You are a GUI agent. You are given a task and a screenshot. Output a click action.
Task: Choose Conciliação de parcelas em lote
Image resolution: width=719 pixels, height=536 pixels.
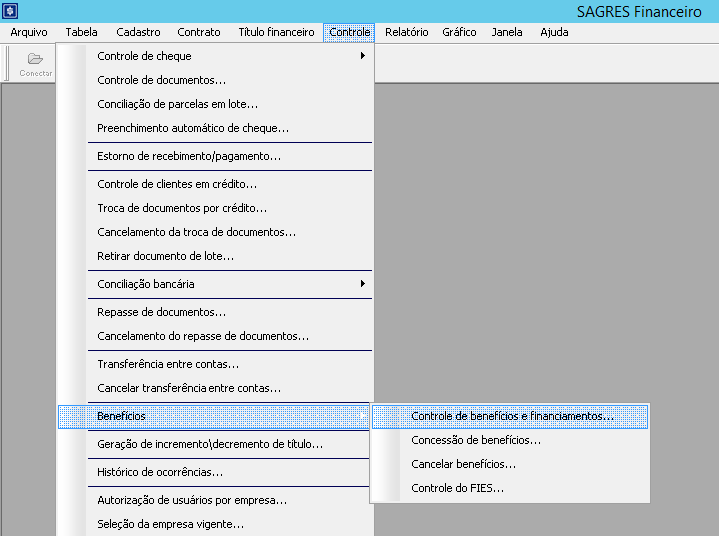click(177, 104)
